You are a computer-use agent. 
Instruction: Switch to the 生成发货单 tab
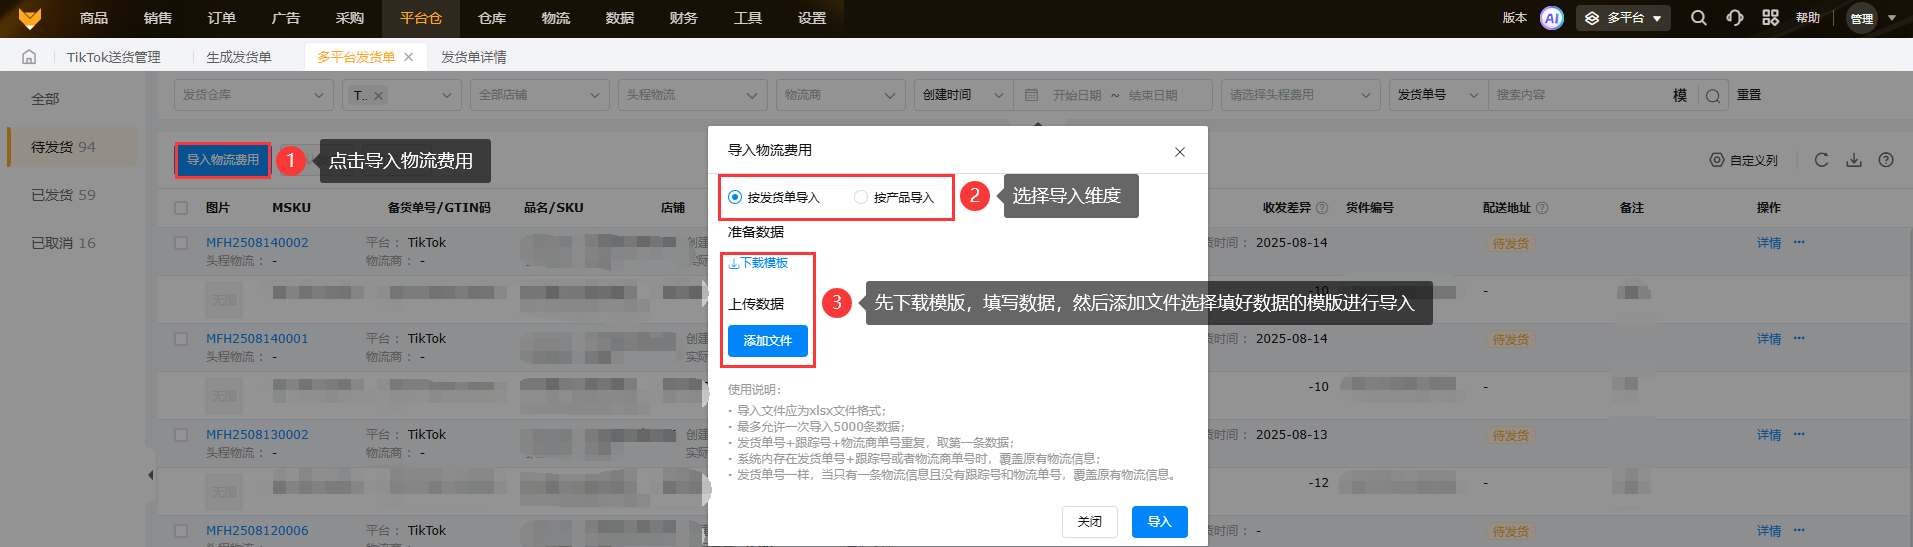pyautogui.click(x=239, y=57)
